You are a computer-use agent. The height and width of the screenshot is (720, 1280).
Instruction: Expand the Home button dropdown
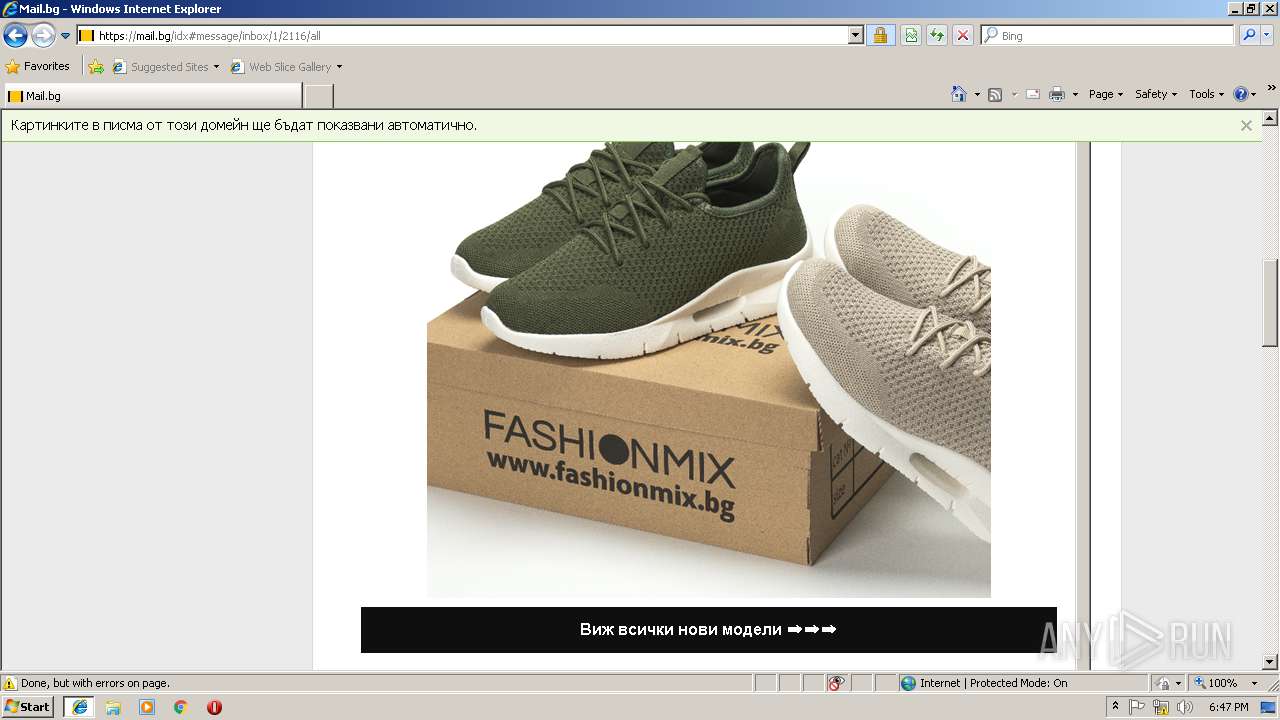977,95
